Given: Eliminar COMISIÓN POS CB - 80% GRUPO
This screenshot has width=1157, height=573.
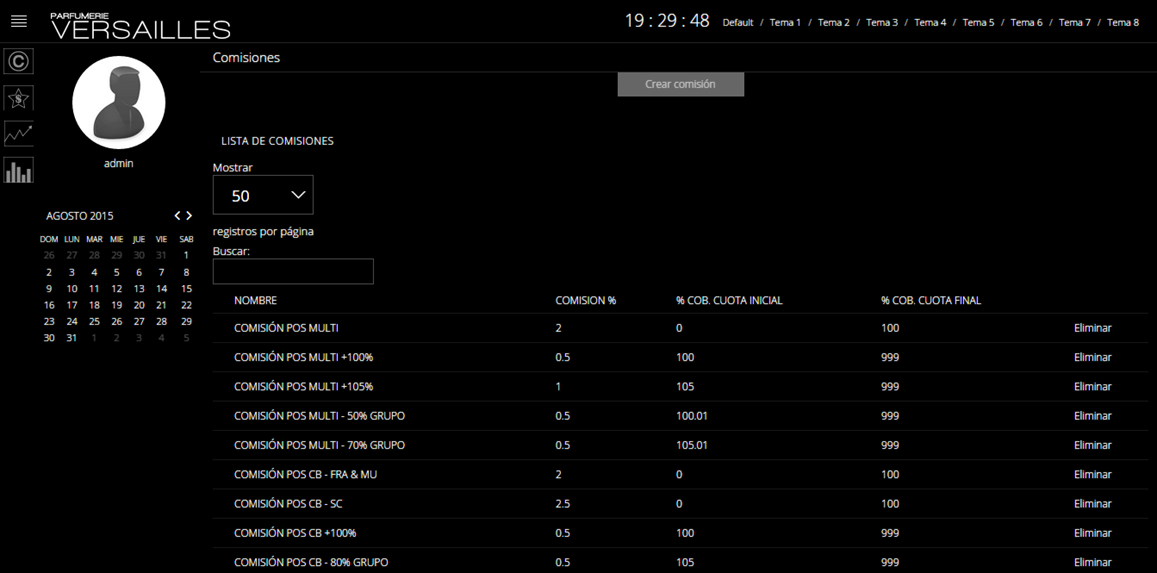Looking at the screenshot, I should tap(1092, 562).
